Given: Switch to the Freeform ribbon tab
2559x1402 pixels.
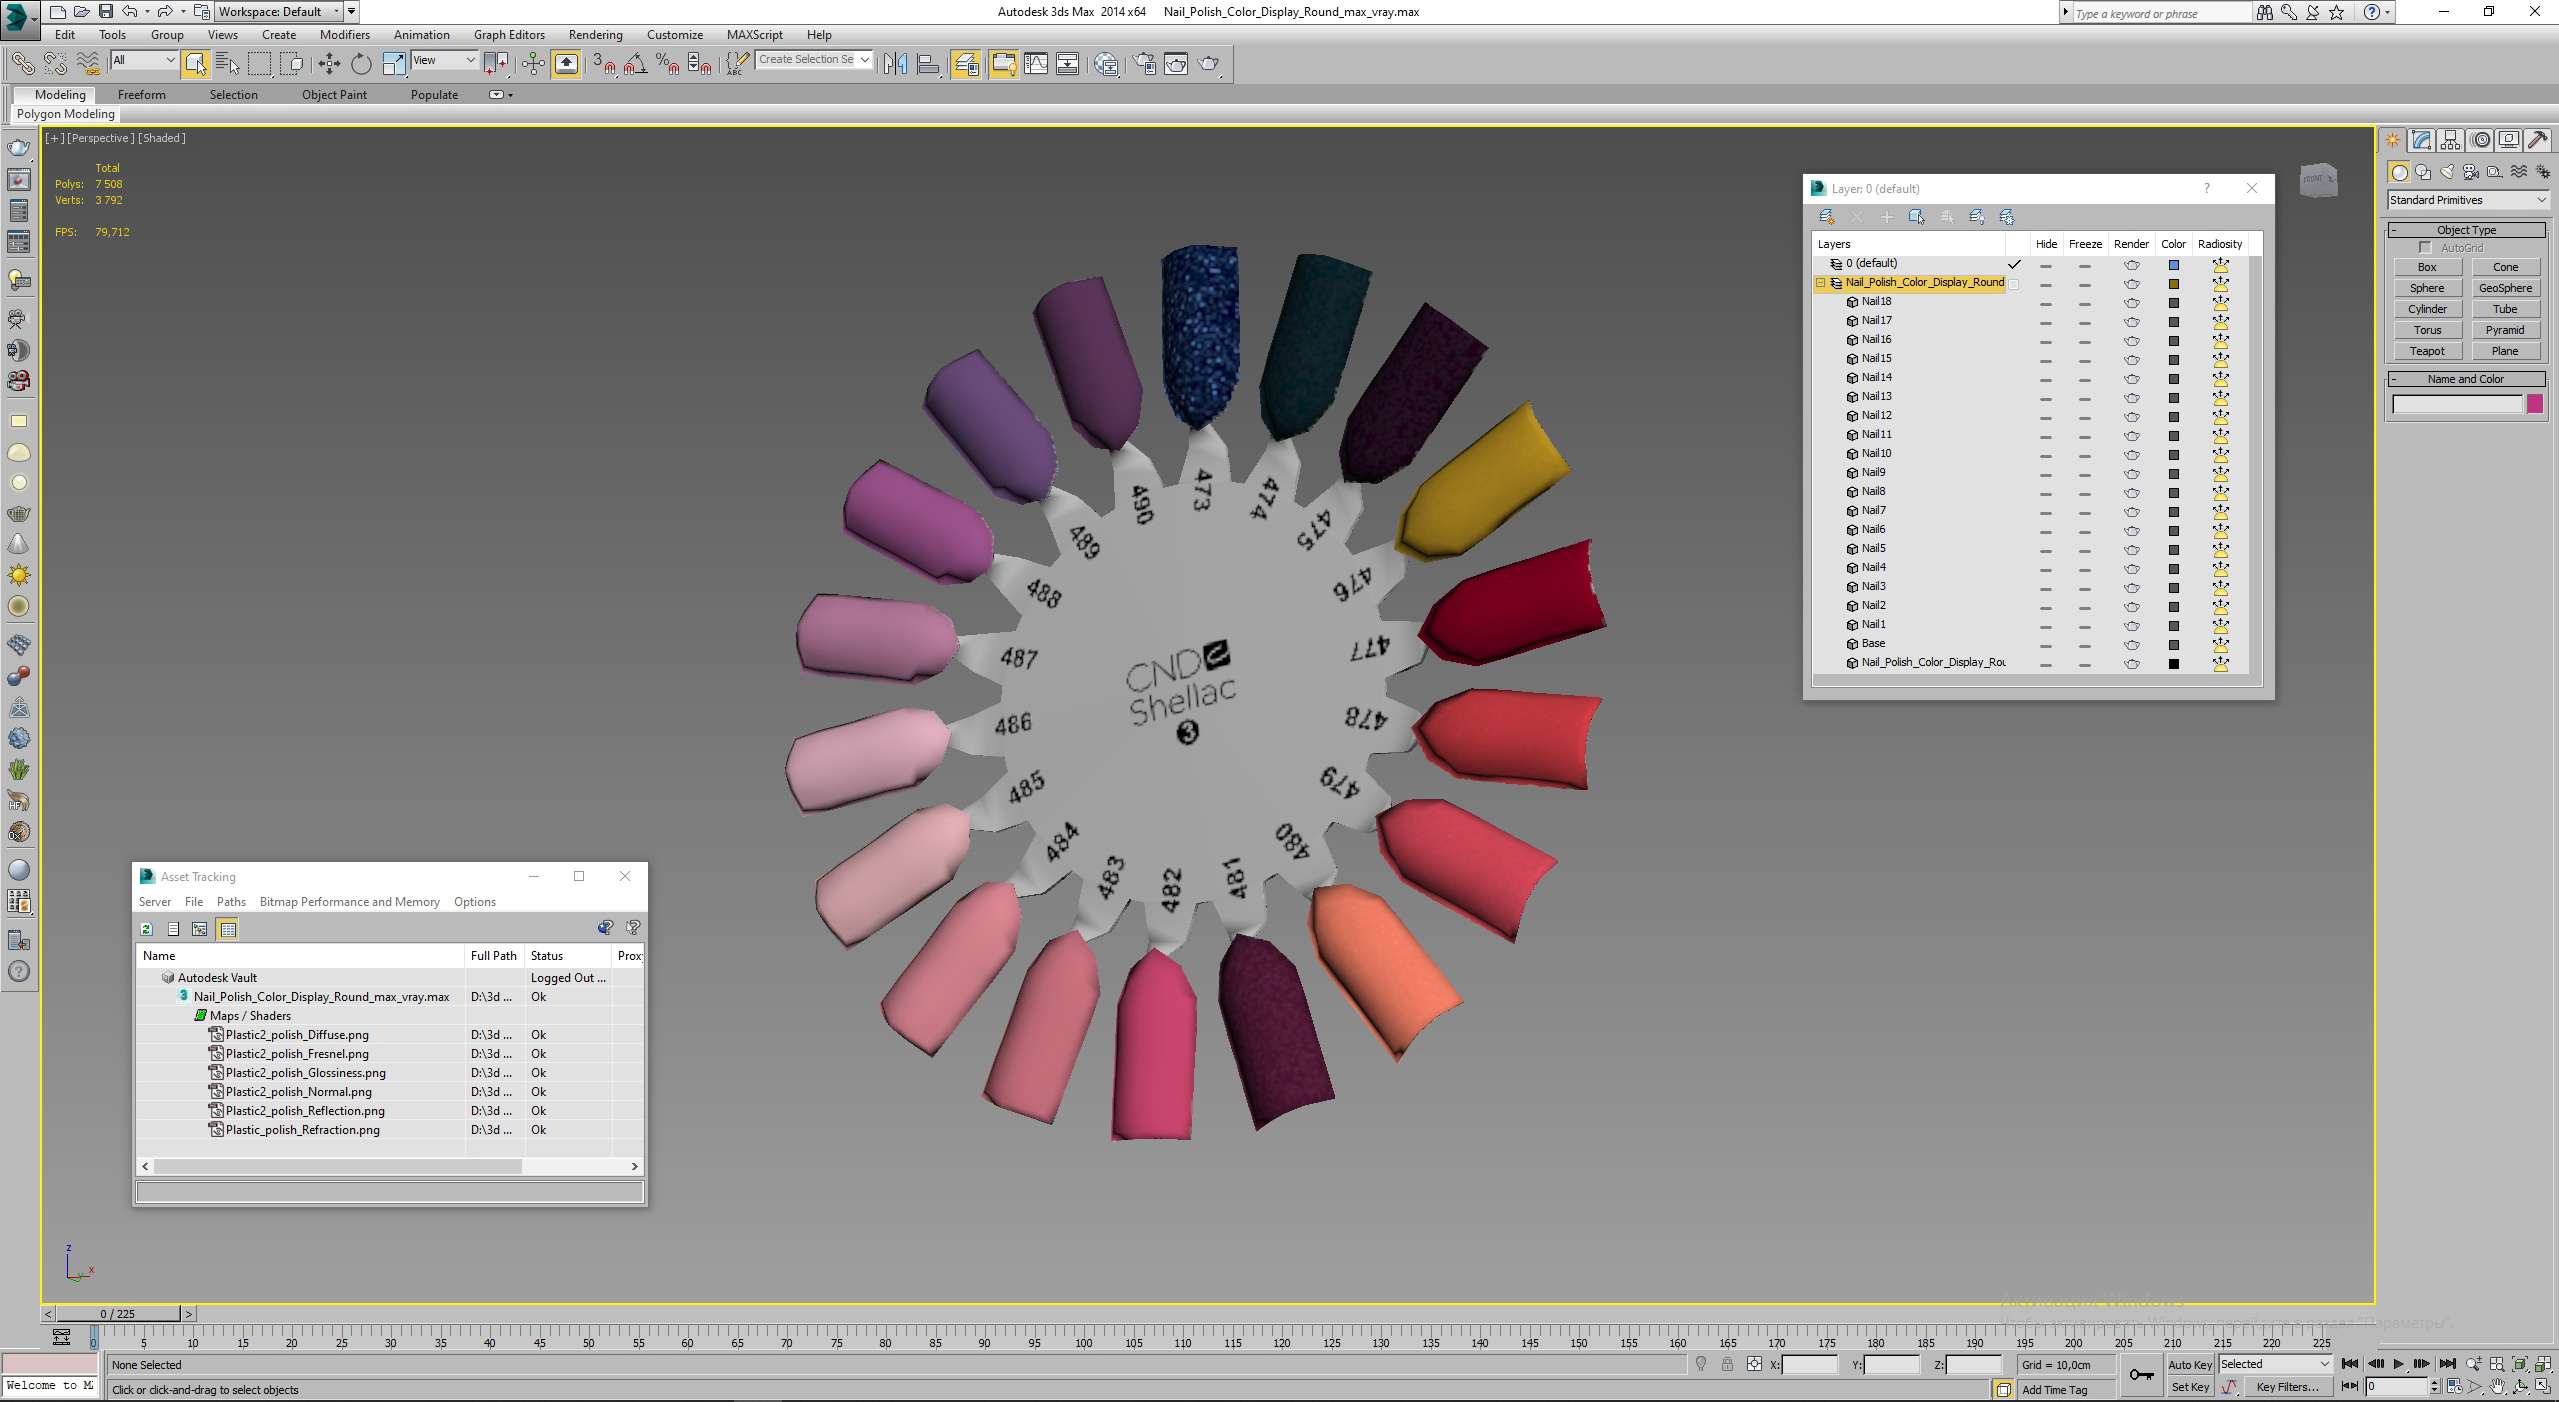Looking at the screenshot, I should click(x=142, y=95).
